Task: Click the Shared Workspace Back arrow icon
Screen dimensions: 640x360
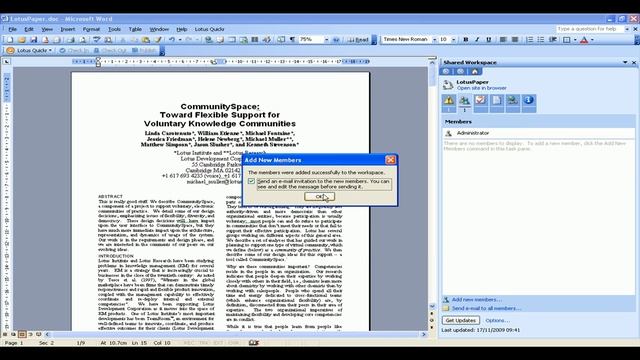Action: 446,71
